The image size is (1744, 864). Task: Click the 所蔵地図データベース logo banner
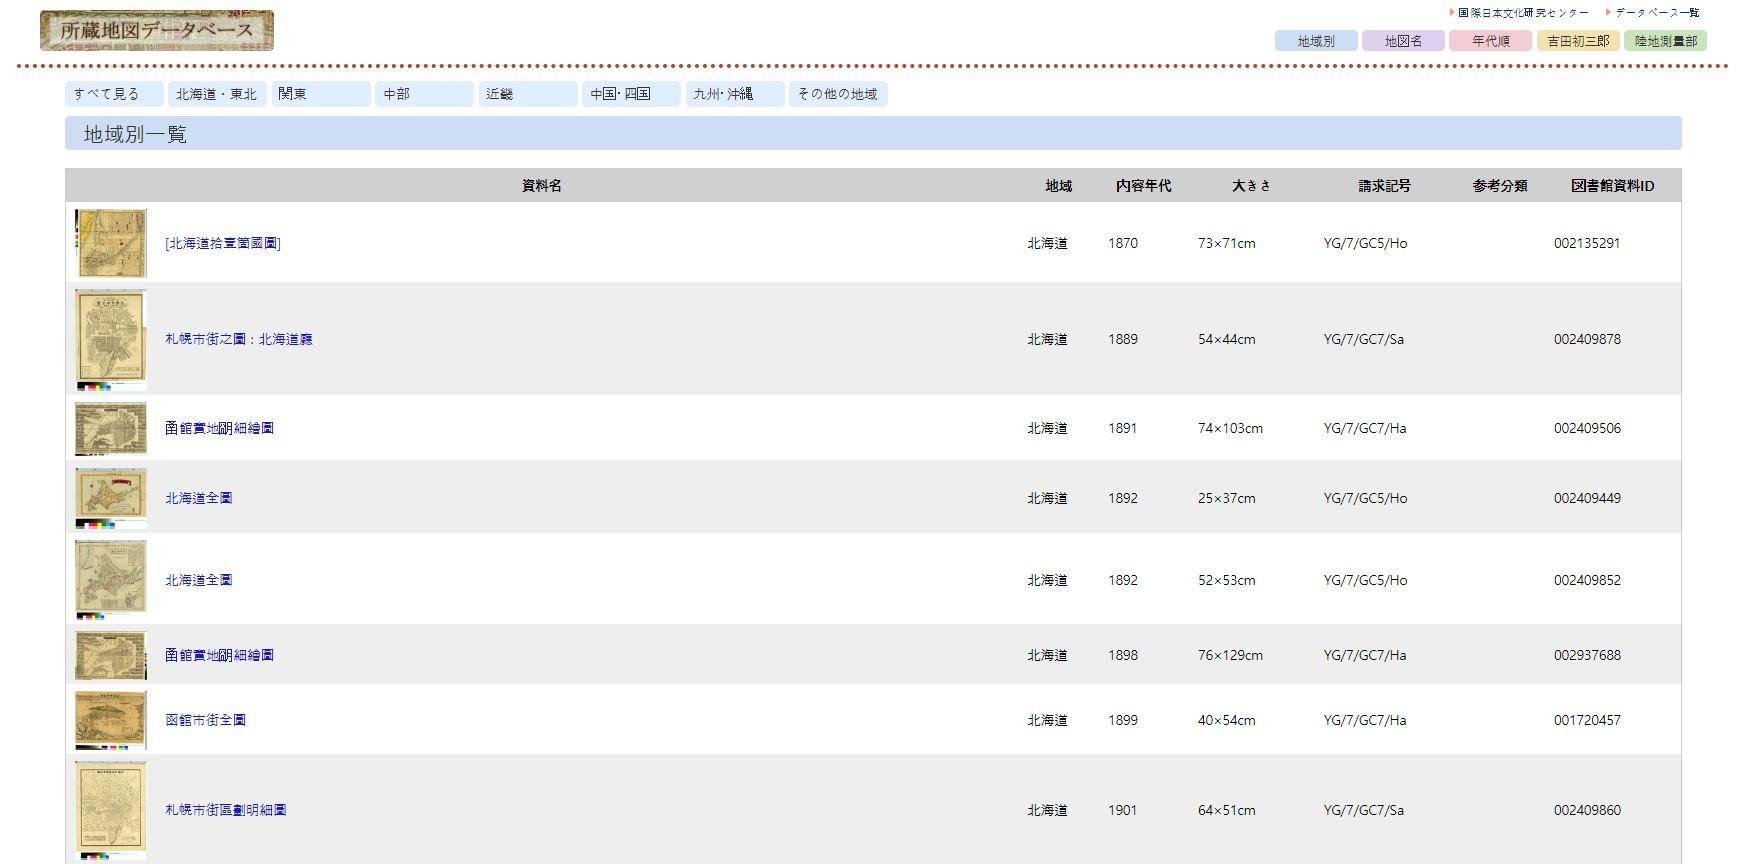click(157, 31)
